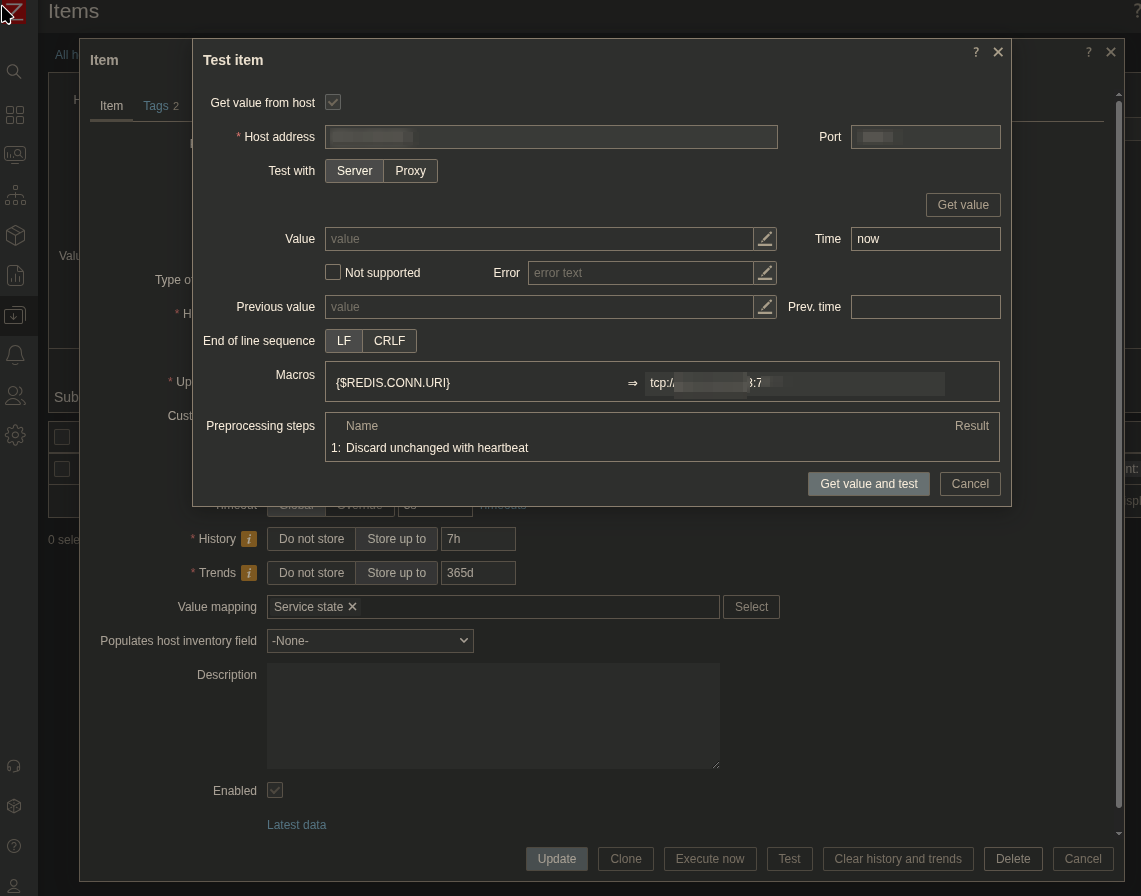The width and height of the screenshot is (1141, 896).
Task: Tick the second checkbox in background items list
Action: (62, 469)
